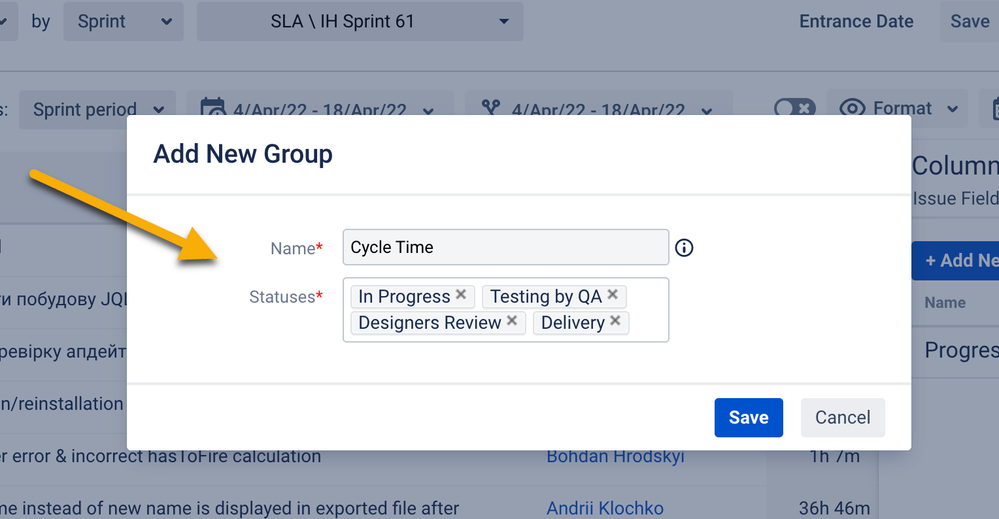This screenshot has height=519, width=999.
Task: Remove the Delivery status tag
Action: 615,321
